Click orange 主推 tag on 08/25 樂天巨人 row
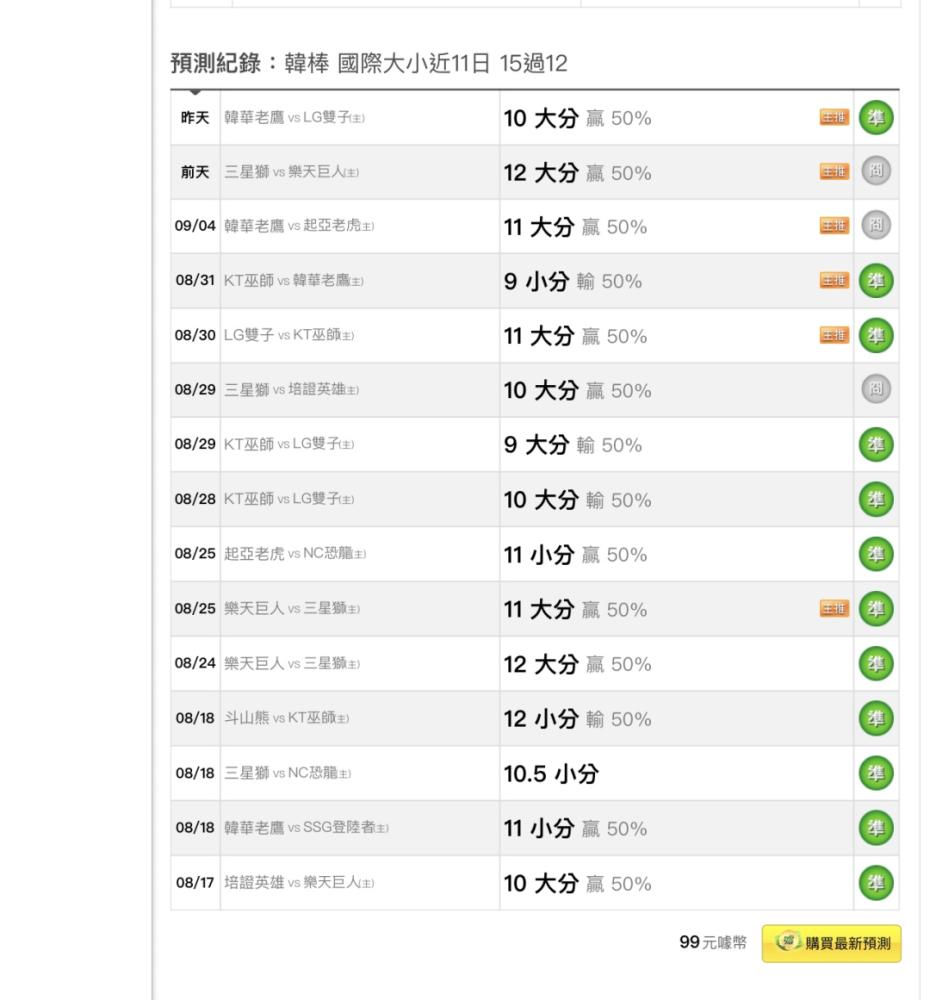The height and width of the screenshot is (1000, 930). [834, 609]
